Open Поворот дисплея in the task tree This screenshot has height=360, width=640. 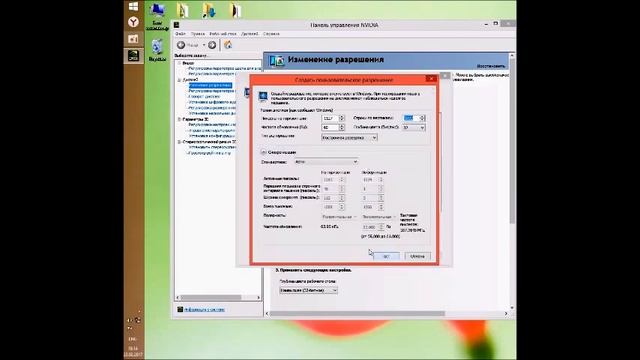tap(204, 97)
